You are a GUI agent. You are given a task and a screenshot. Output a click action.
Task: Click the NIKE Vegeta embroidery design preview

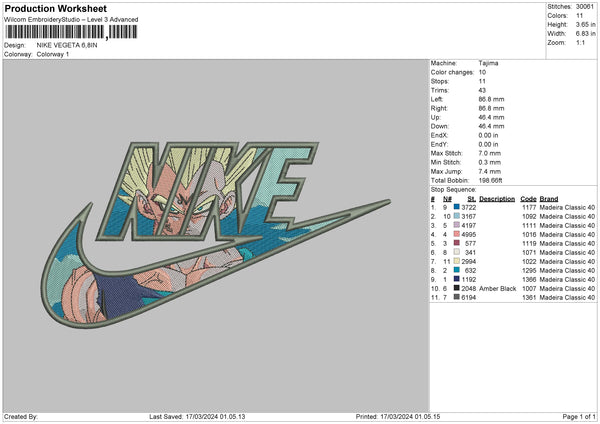click(x=216, y=235)
